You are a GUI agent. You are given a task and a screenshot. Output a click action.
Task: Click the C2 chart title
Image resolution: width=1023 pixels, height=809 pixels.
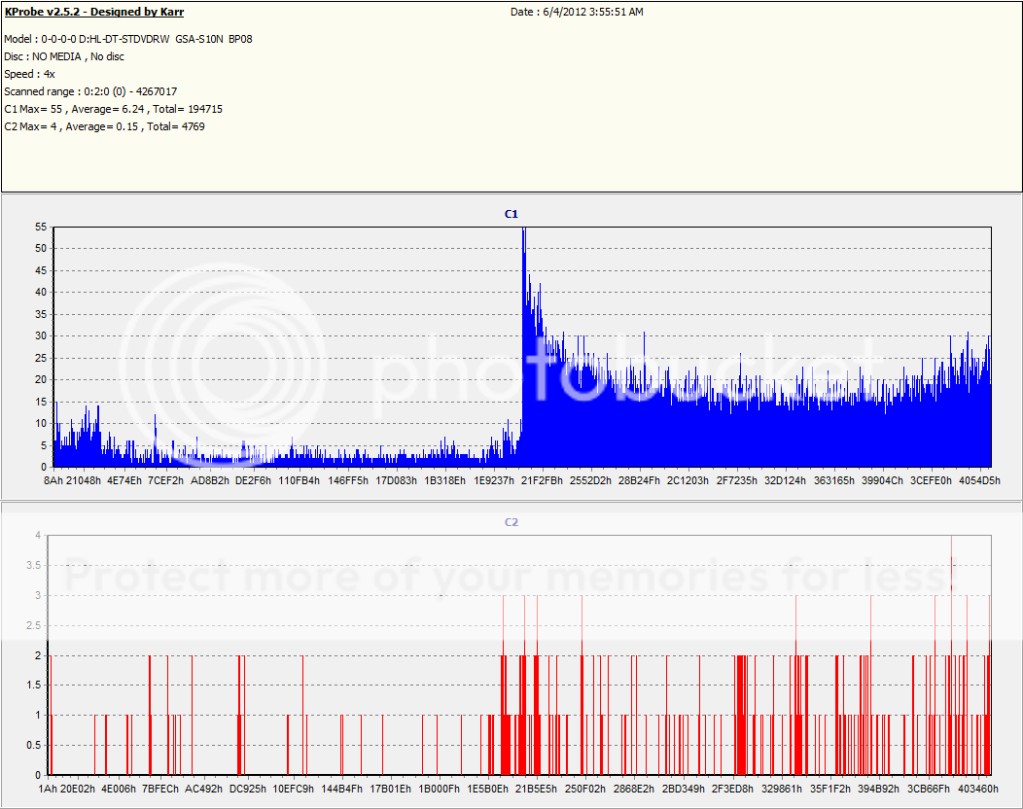511,522
